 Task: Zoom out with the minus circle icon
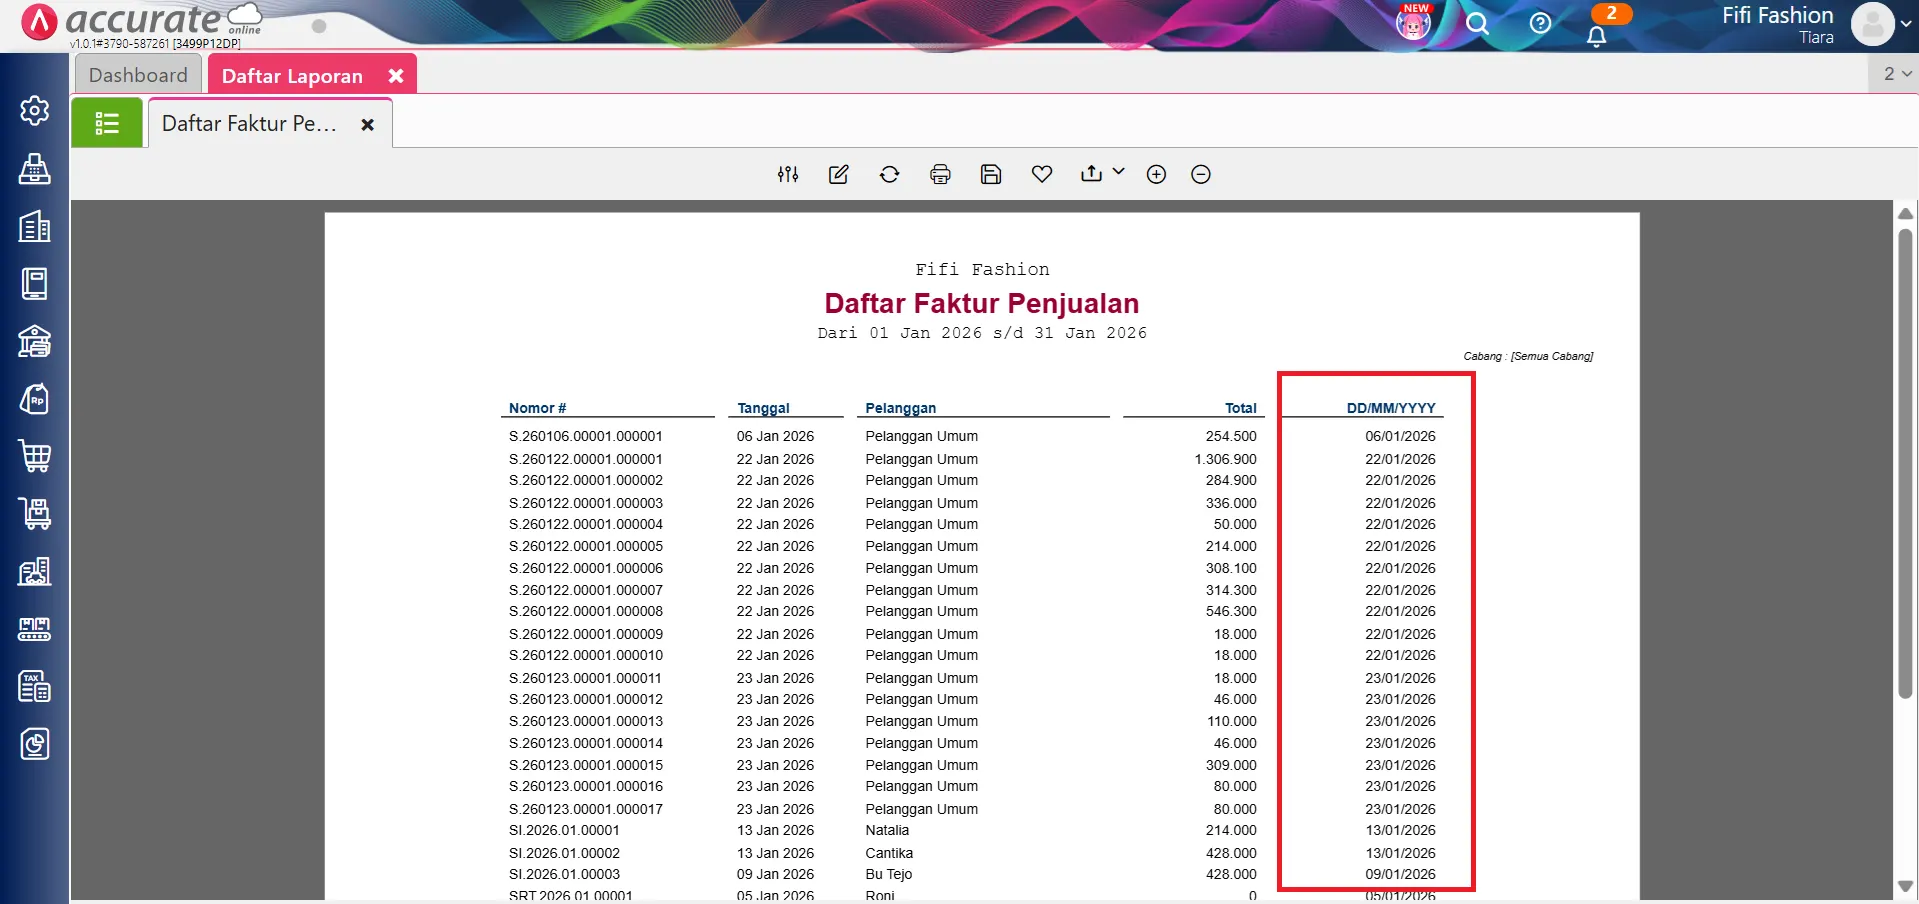pos(1201,174)
